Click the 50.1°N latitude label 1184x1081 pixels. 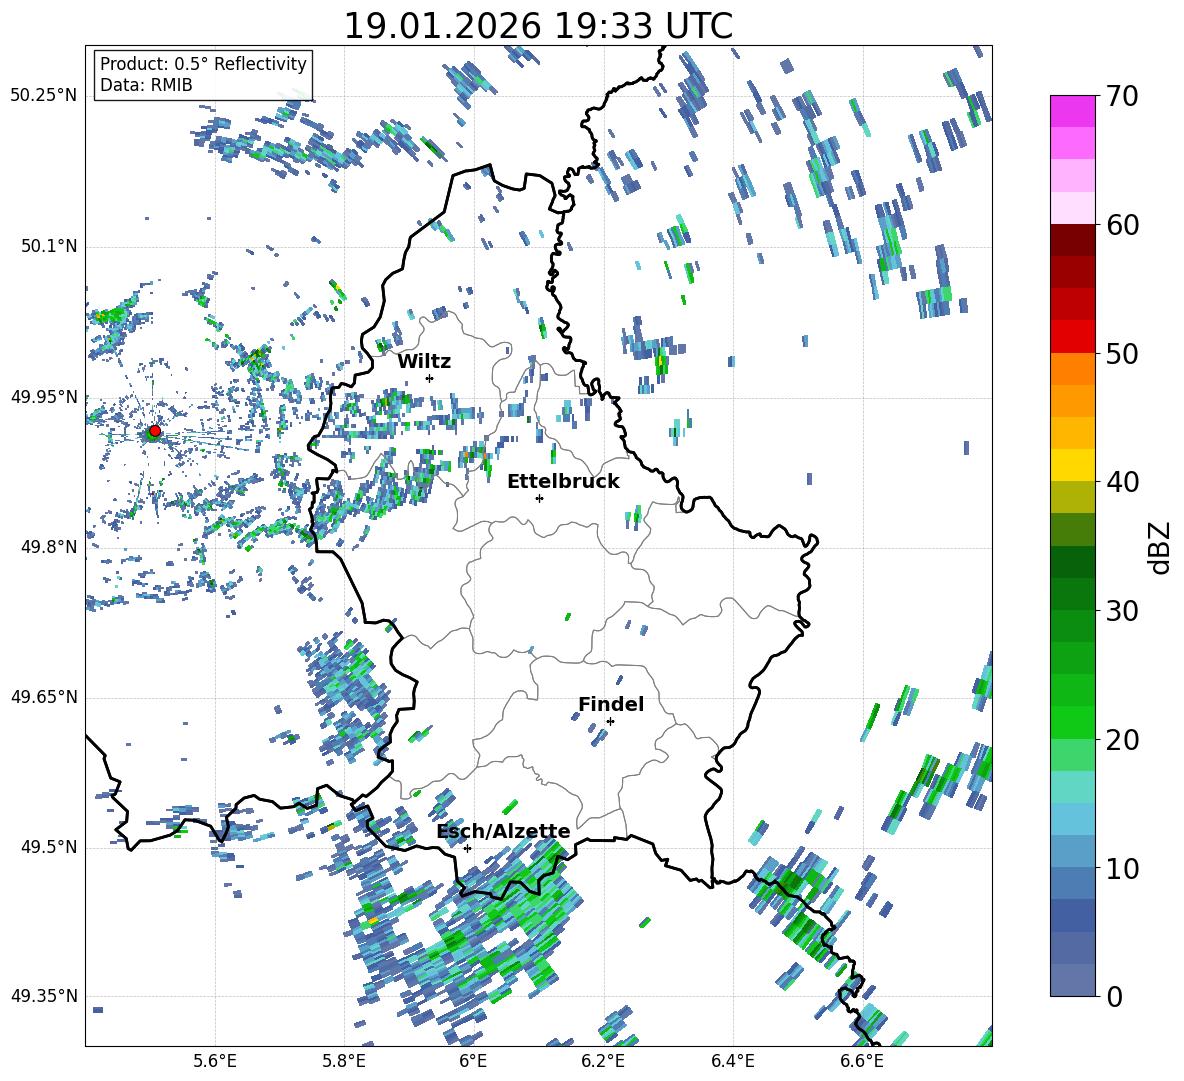click(49, 246)
